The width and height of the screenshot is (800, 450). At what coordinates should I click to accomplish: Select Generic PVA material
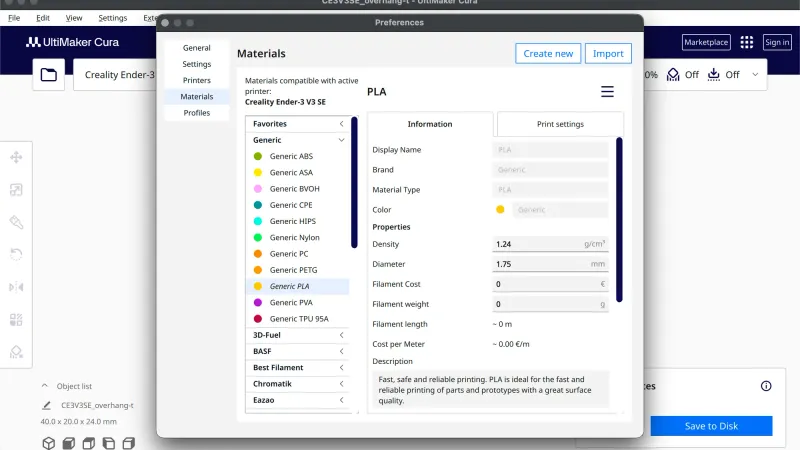297,303
